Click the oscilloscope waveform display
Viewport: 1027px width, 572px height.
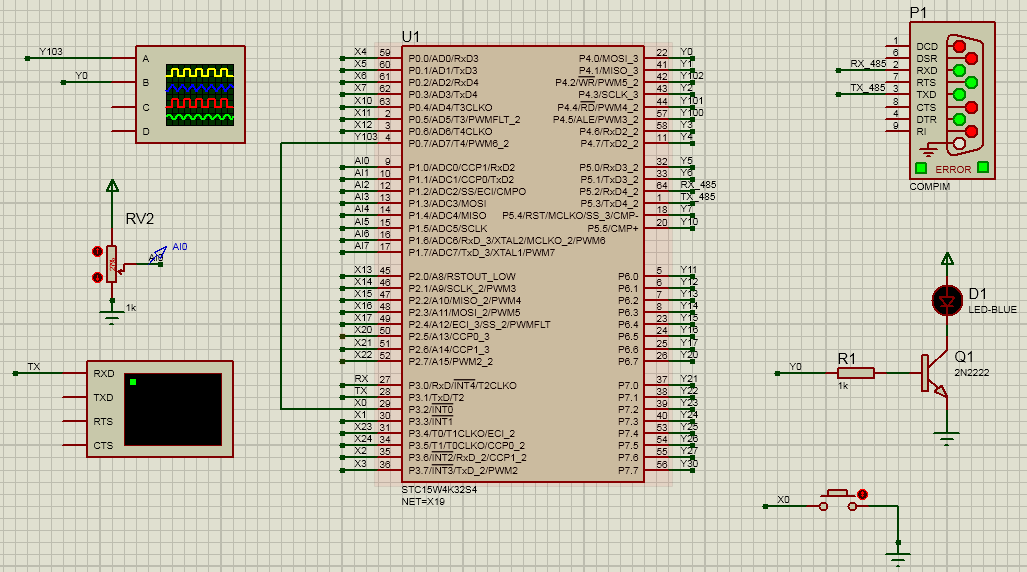pyautogui.click(x=200, y=95)
